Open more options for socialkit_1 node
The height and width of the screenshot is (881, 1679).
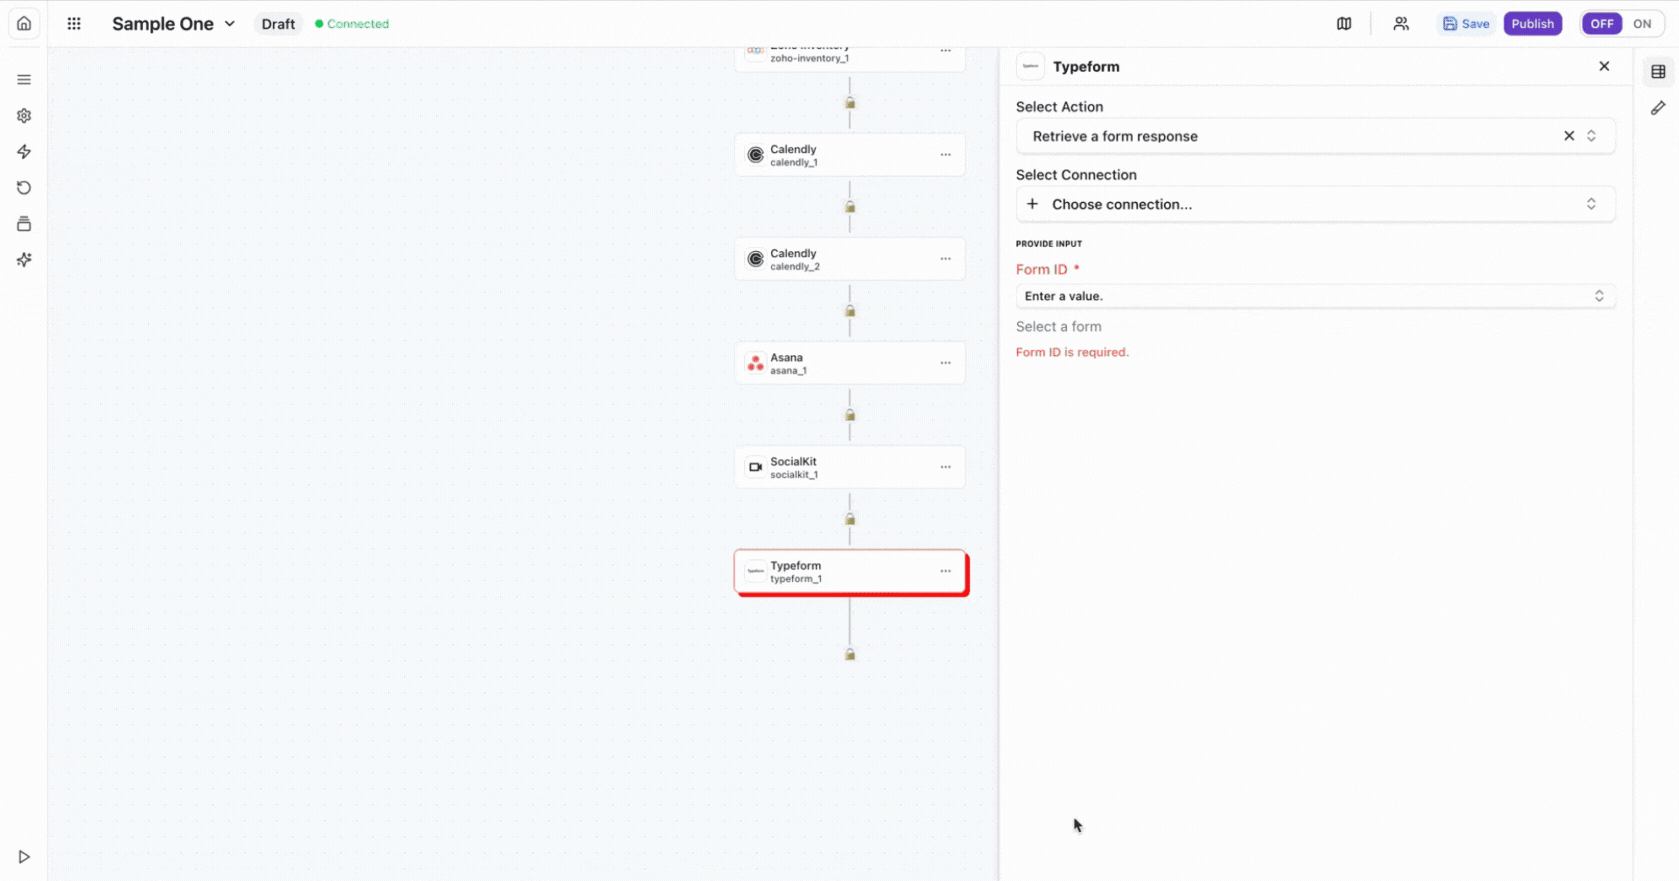pos(945,467)
